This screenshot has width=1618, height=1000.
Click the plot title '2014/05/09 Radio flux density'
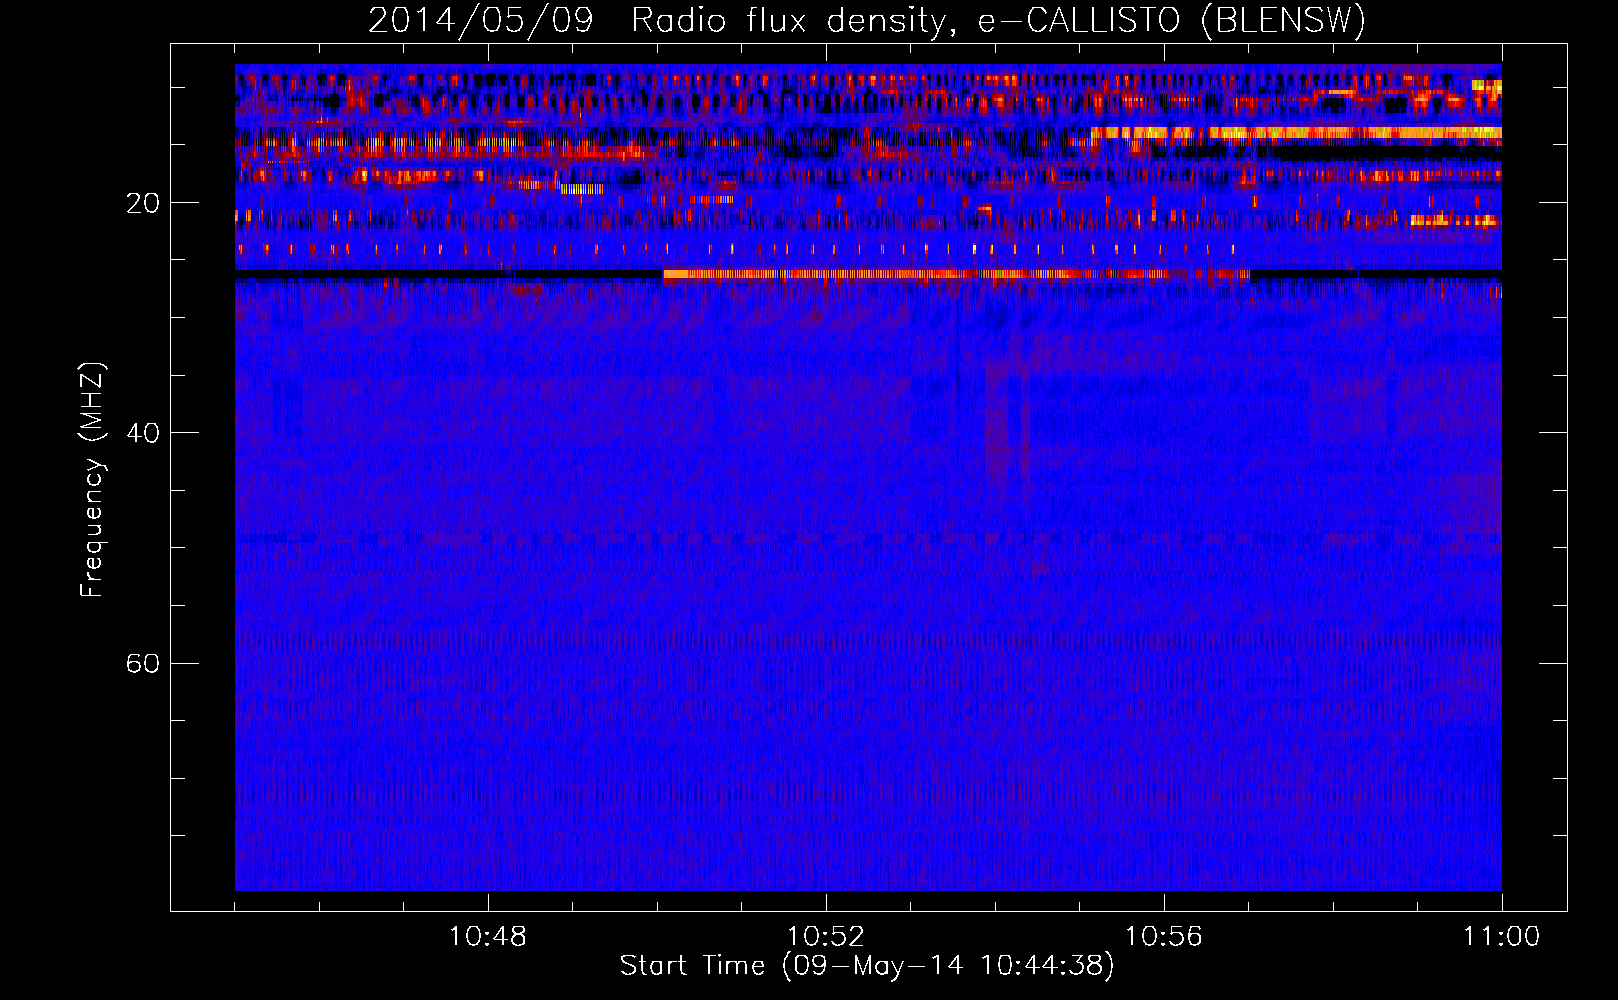click(866, 20)
